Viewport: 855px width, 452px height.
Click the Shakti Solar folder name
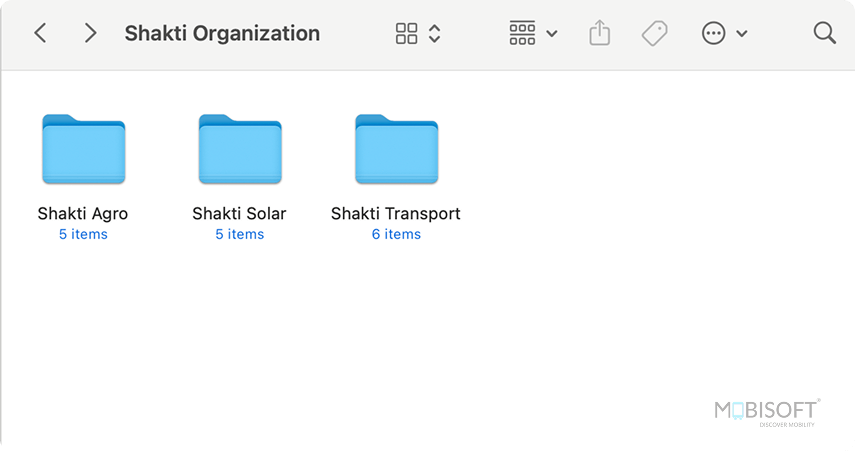click(239, 213)
